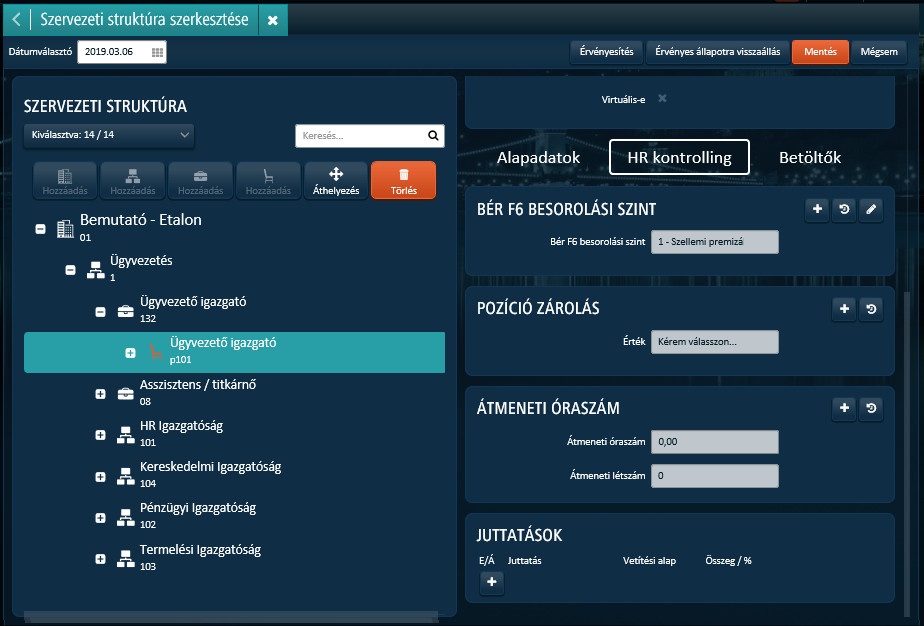Expand the Asszisztens / titkárnő node
This screenshot has height=626, width=924.
tap(100, 394)
